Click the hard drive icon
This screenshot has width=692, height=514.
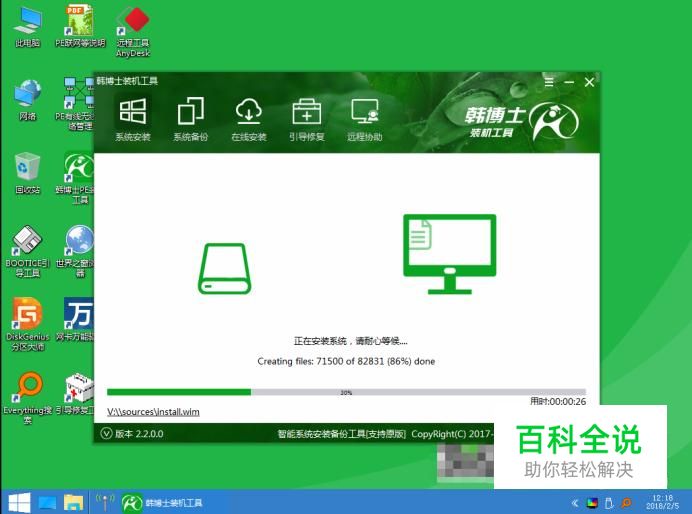tap(224, 269)
